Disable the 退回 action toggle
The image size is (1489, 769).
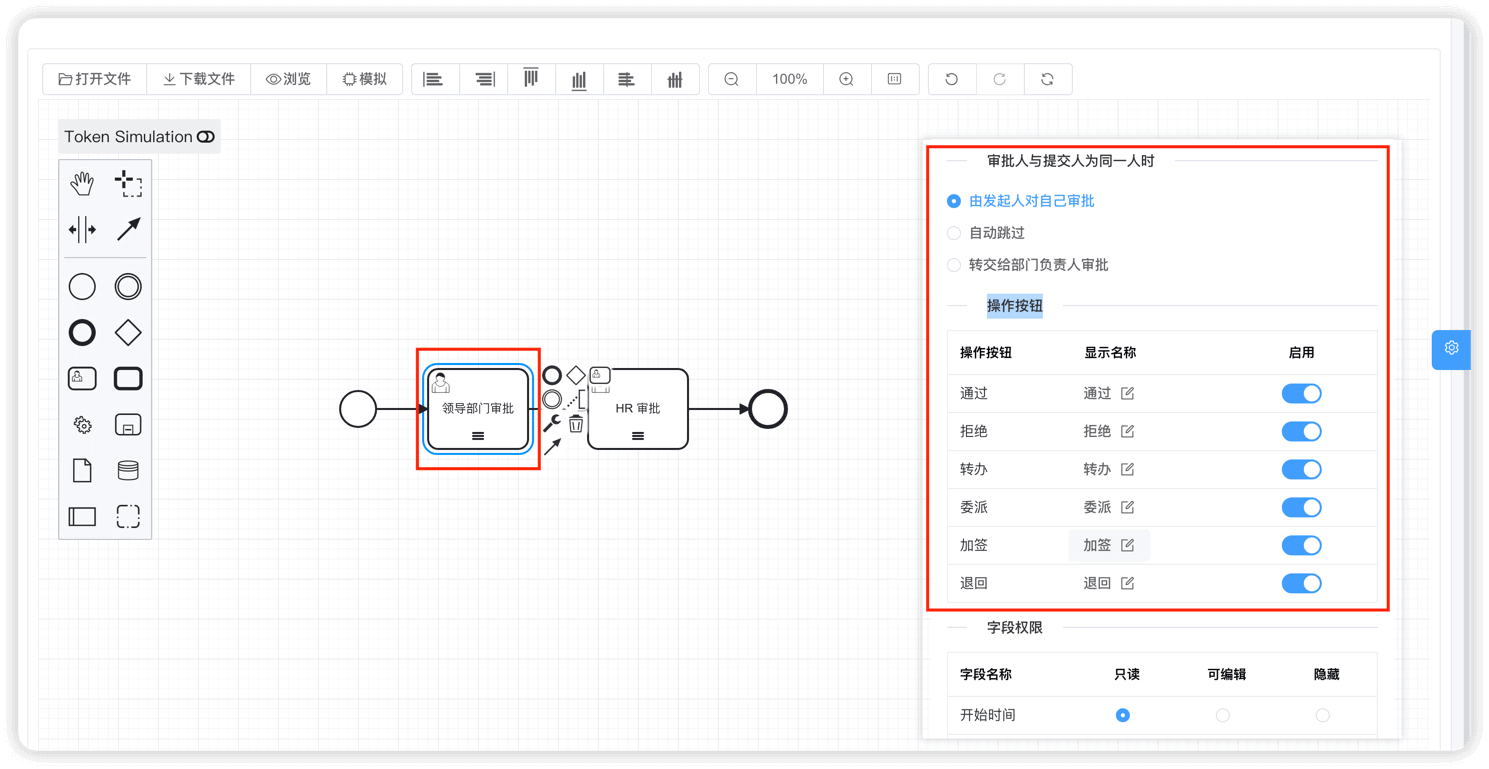[1301, 583]
